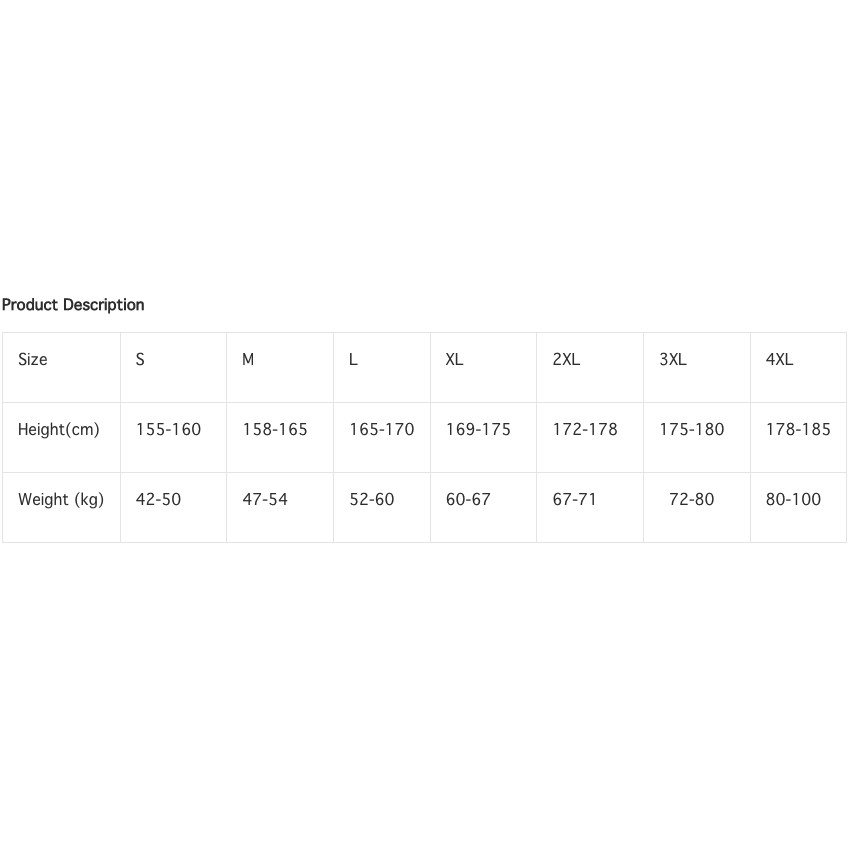Click the S size column header

(140, 360)
